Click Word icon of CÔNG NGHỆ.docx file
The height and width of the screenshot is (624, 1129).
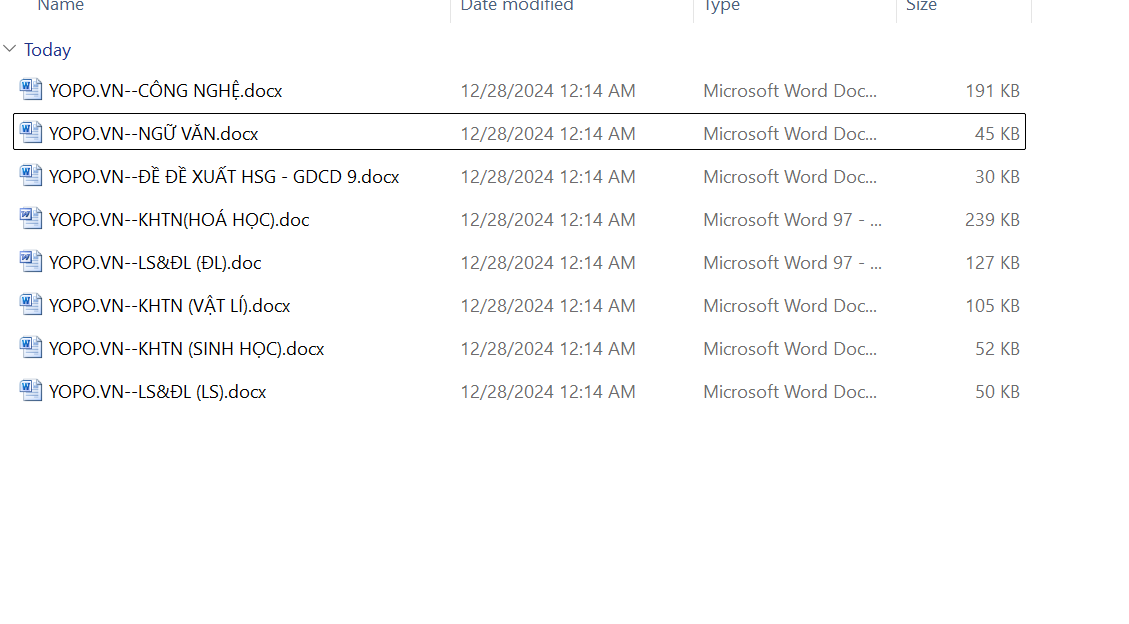pos(31,89)
